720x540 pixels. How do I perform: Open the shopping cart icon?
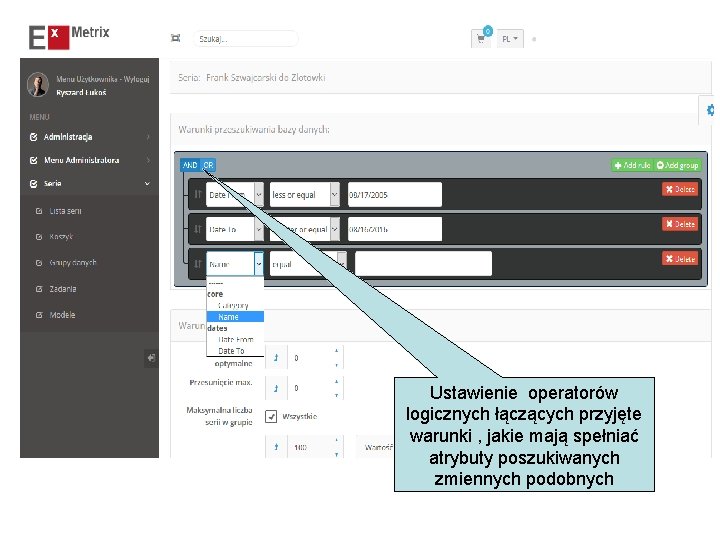481,39
